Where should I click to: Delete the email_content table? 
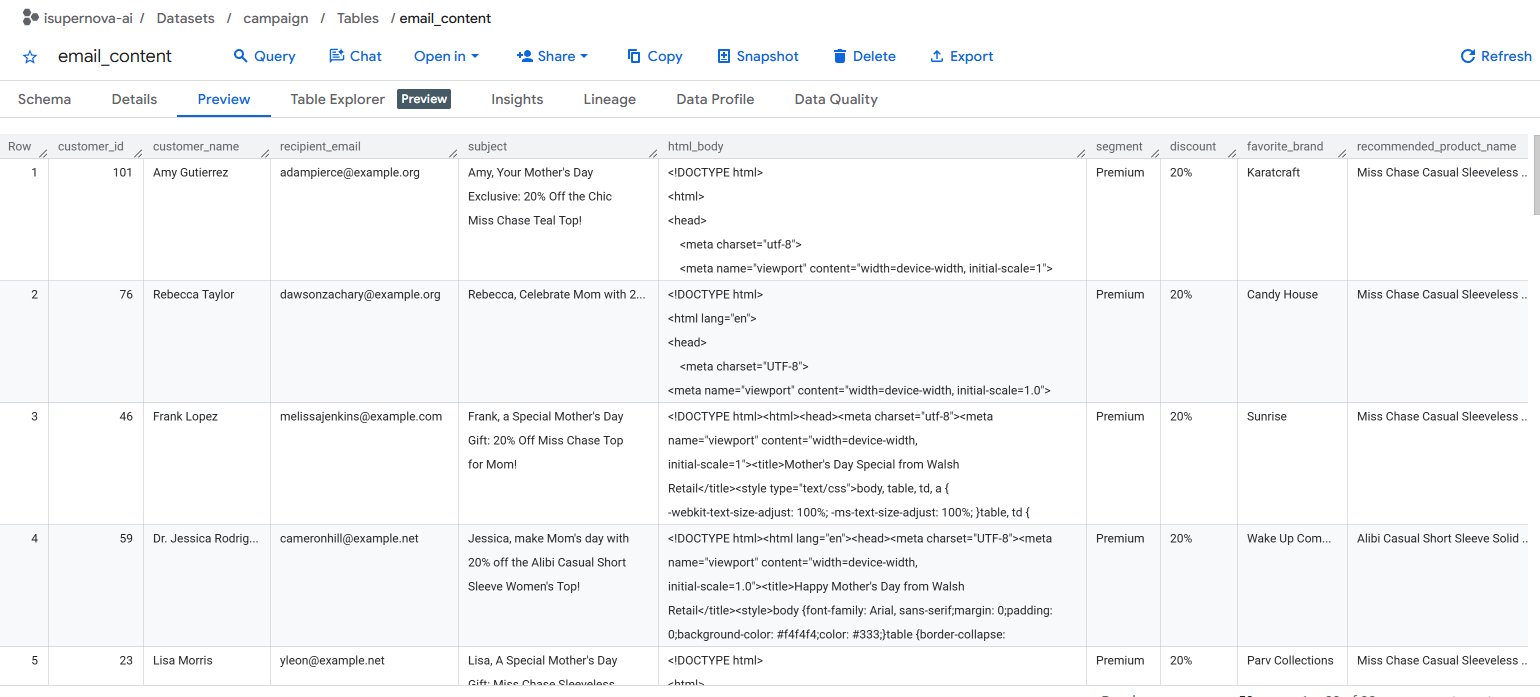tap(864, 56)
